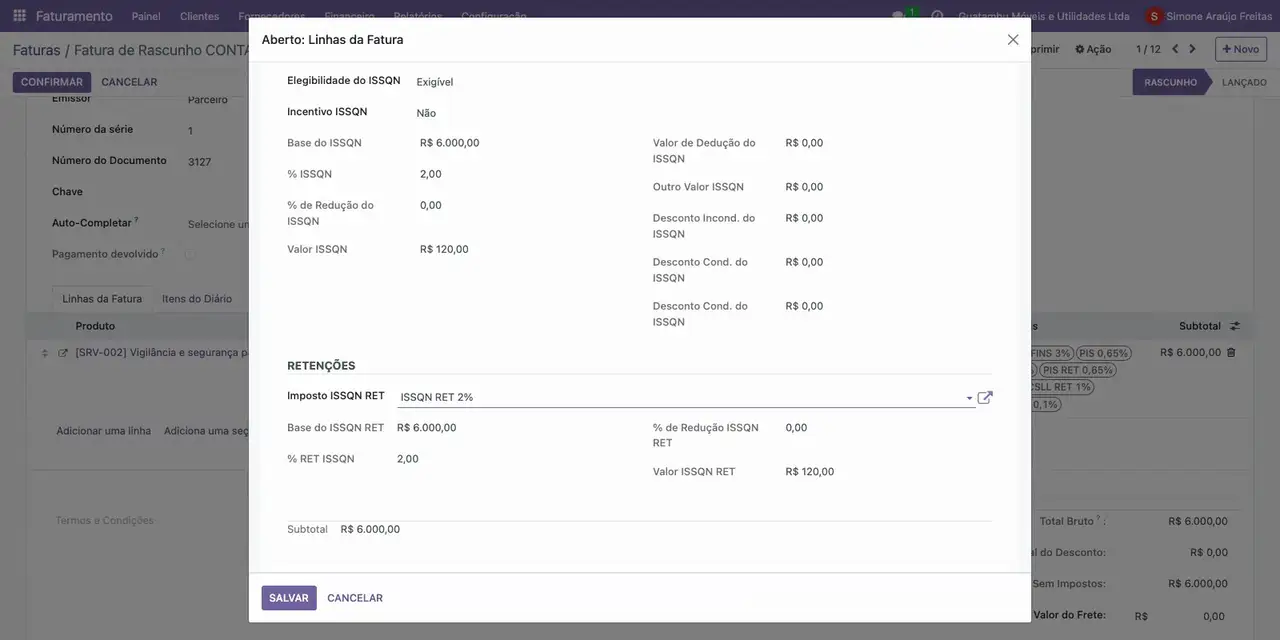The image size is (1280, 640).
Task: Open external link for Imposto ISSQN RET
Action: [x=985, y=397]
